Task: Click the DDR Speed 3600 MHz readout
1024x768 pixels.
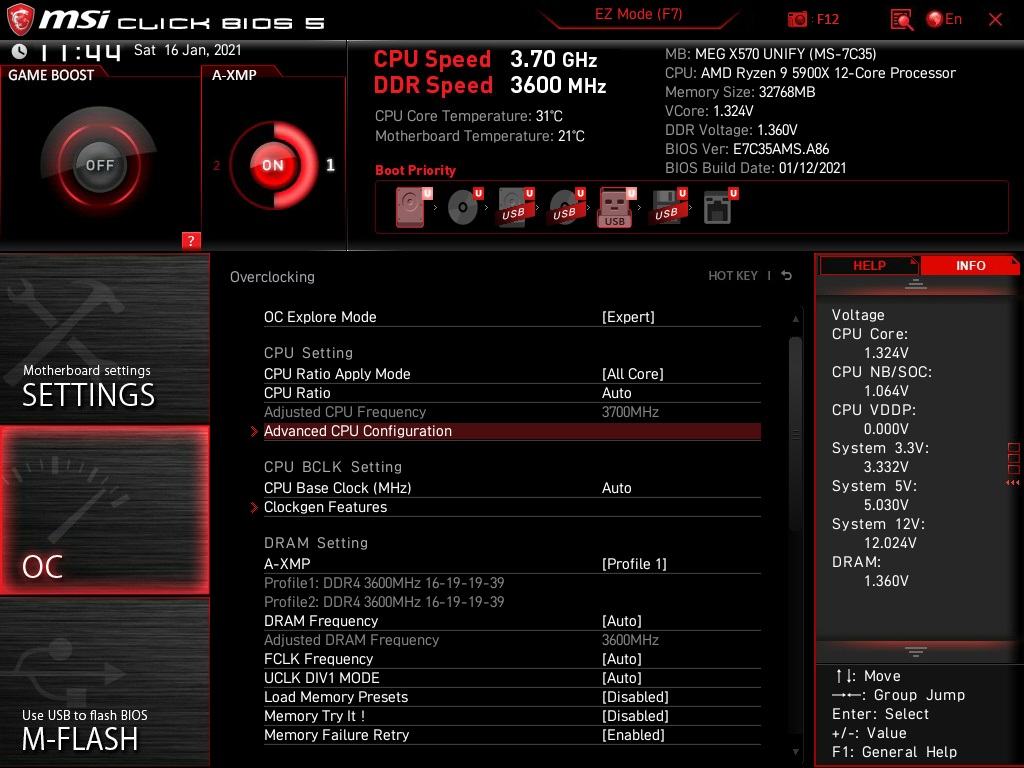Action: (490, 86)
